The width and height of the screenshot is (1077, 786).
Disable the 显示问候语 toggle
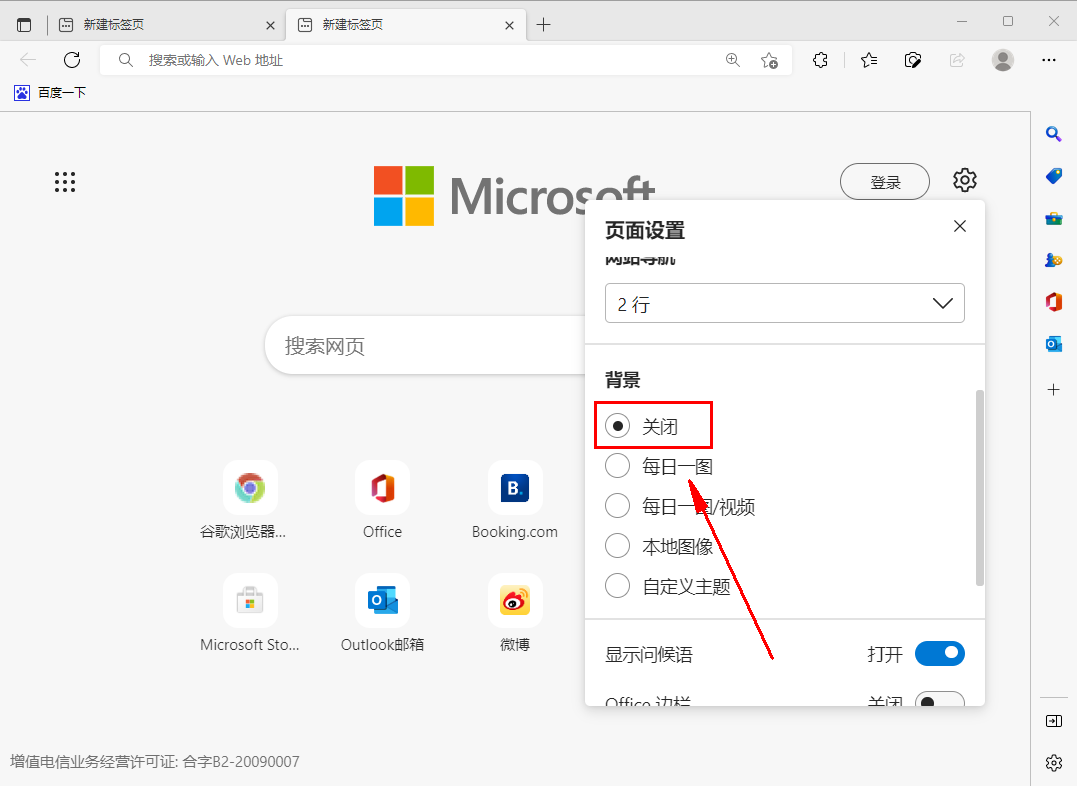click(x=939, y=653)
